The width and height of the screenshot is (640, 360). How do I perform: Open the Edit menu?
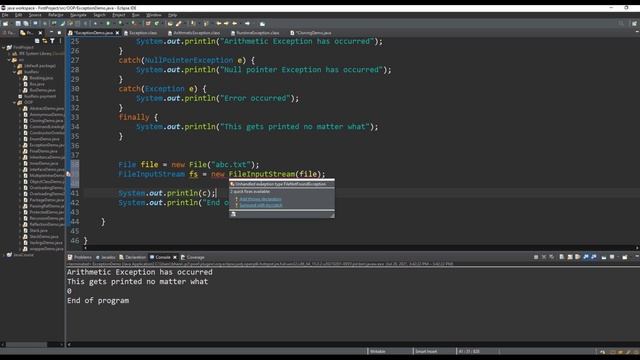coord(19,15)
